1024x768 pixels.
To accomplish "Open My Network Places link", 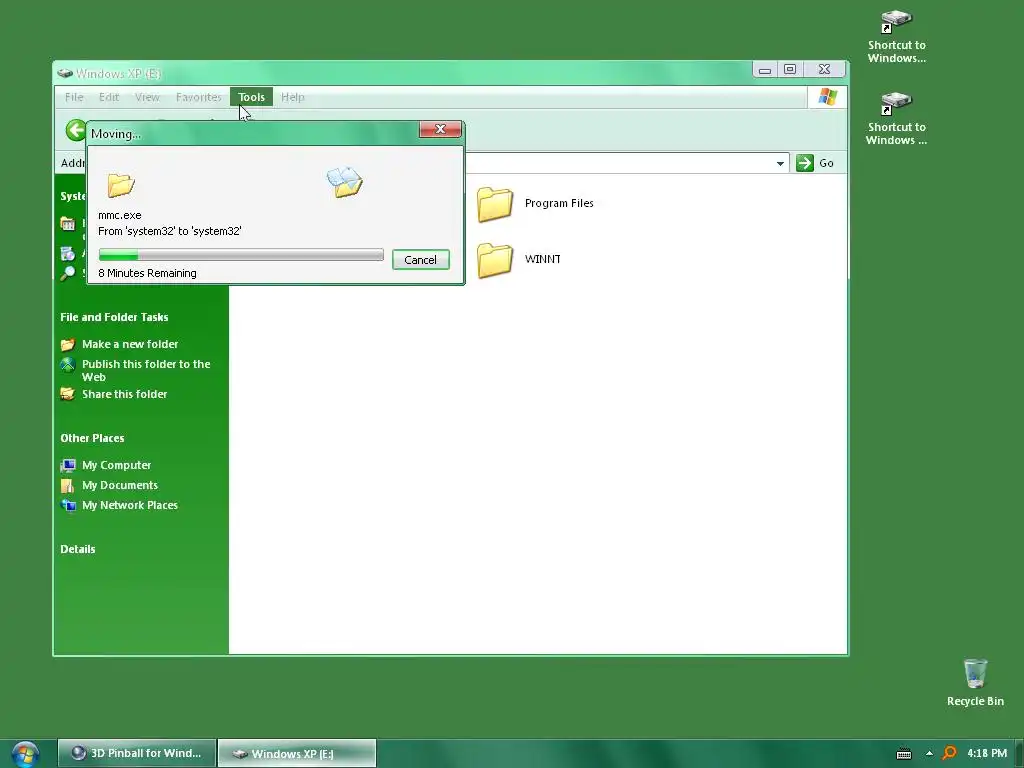I will (x=129, y=505).
